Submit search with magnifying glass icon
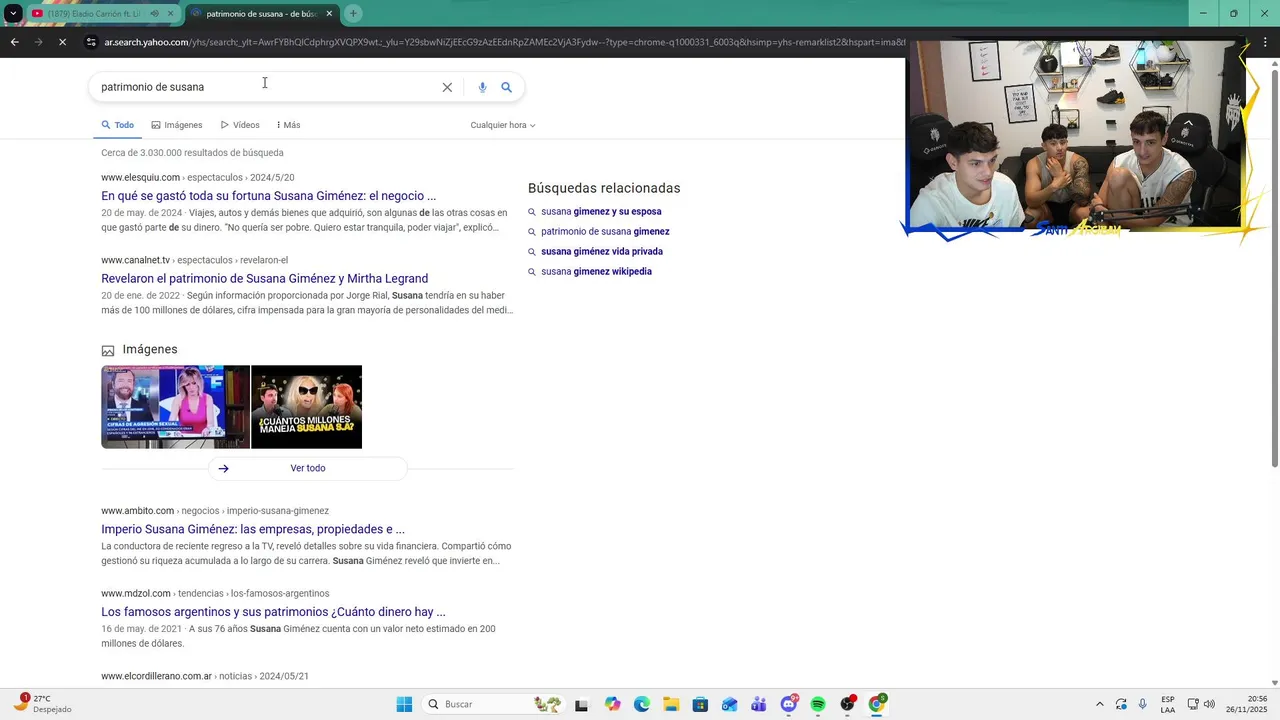This screenshot has height=720, width=1280. click(507, 87)
